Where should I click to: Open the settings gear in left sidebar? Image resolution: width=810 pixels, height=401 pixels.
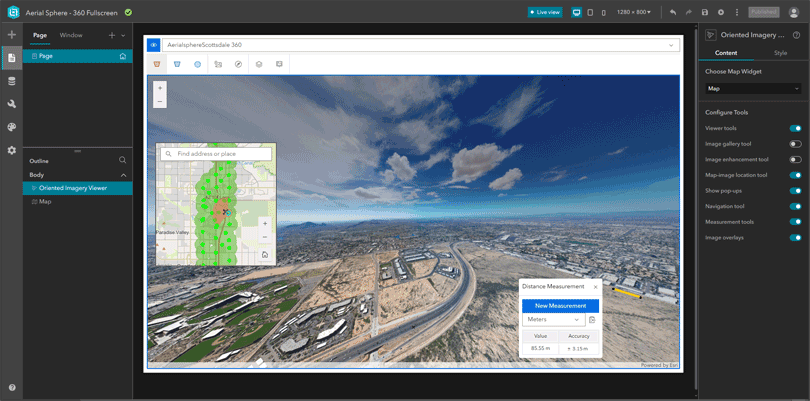(11, 150)
